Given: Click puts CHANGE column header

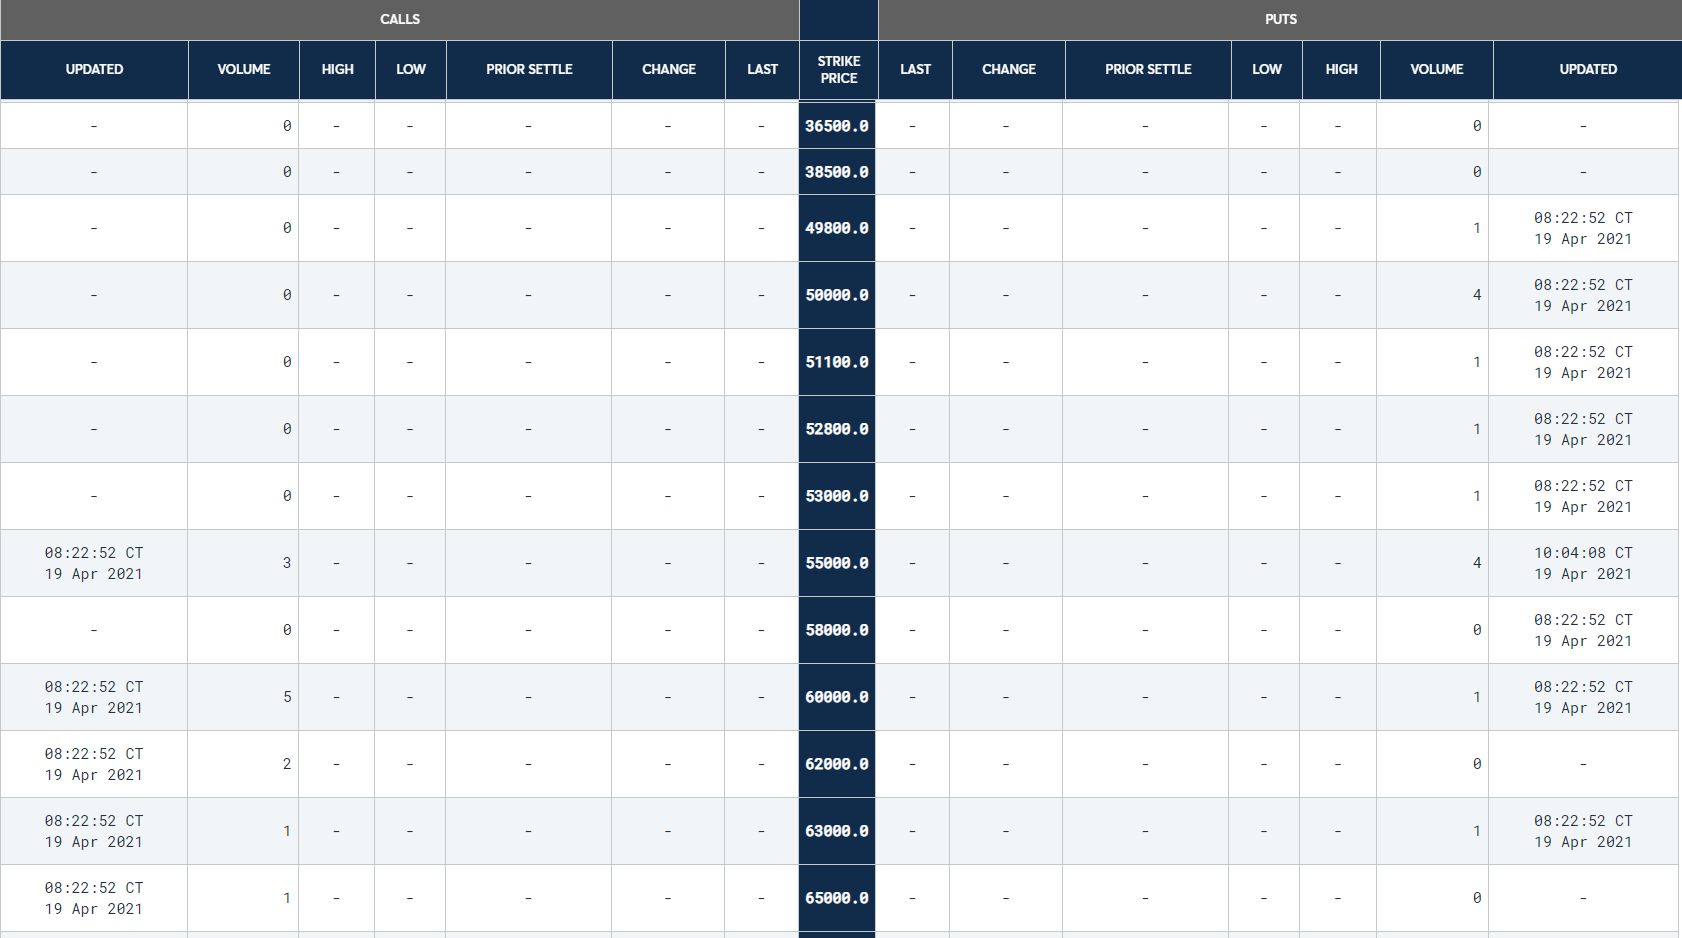Looking at the screenshot, I should (x=1009, y=69).
